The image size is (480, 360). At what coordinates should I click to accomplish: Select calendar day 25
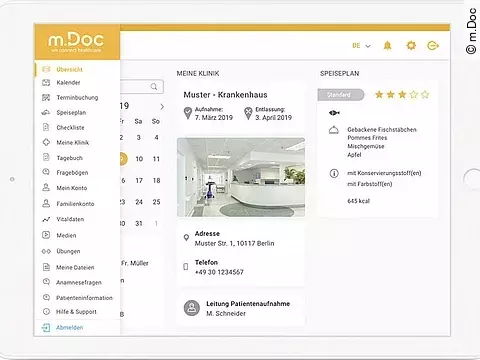pyautogui.click(x=156, y=202)
